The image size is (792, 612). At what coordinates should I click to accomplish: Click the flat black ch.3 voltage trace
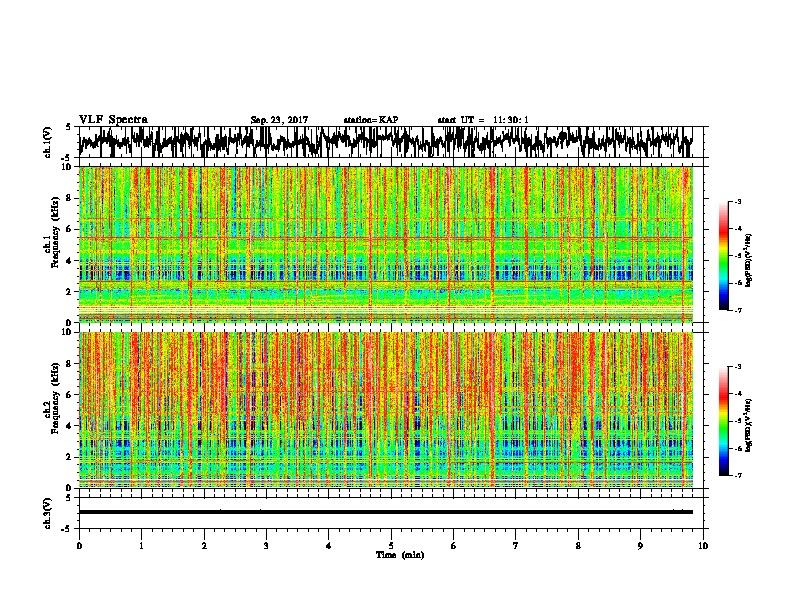(386, 512)
